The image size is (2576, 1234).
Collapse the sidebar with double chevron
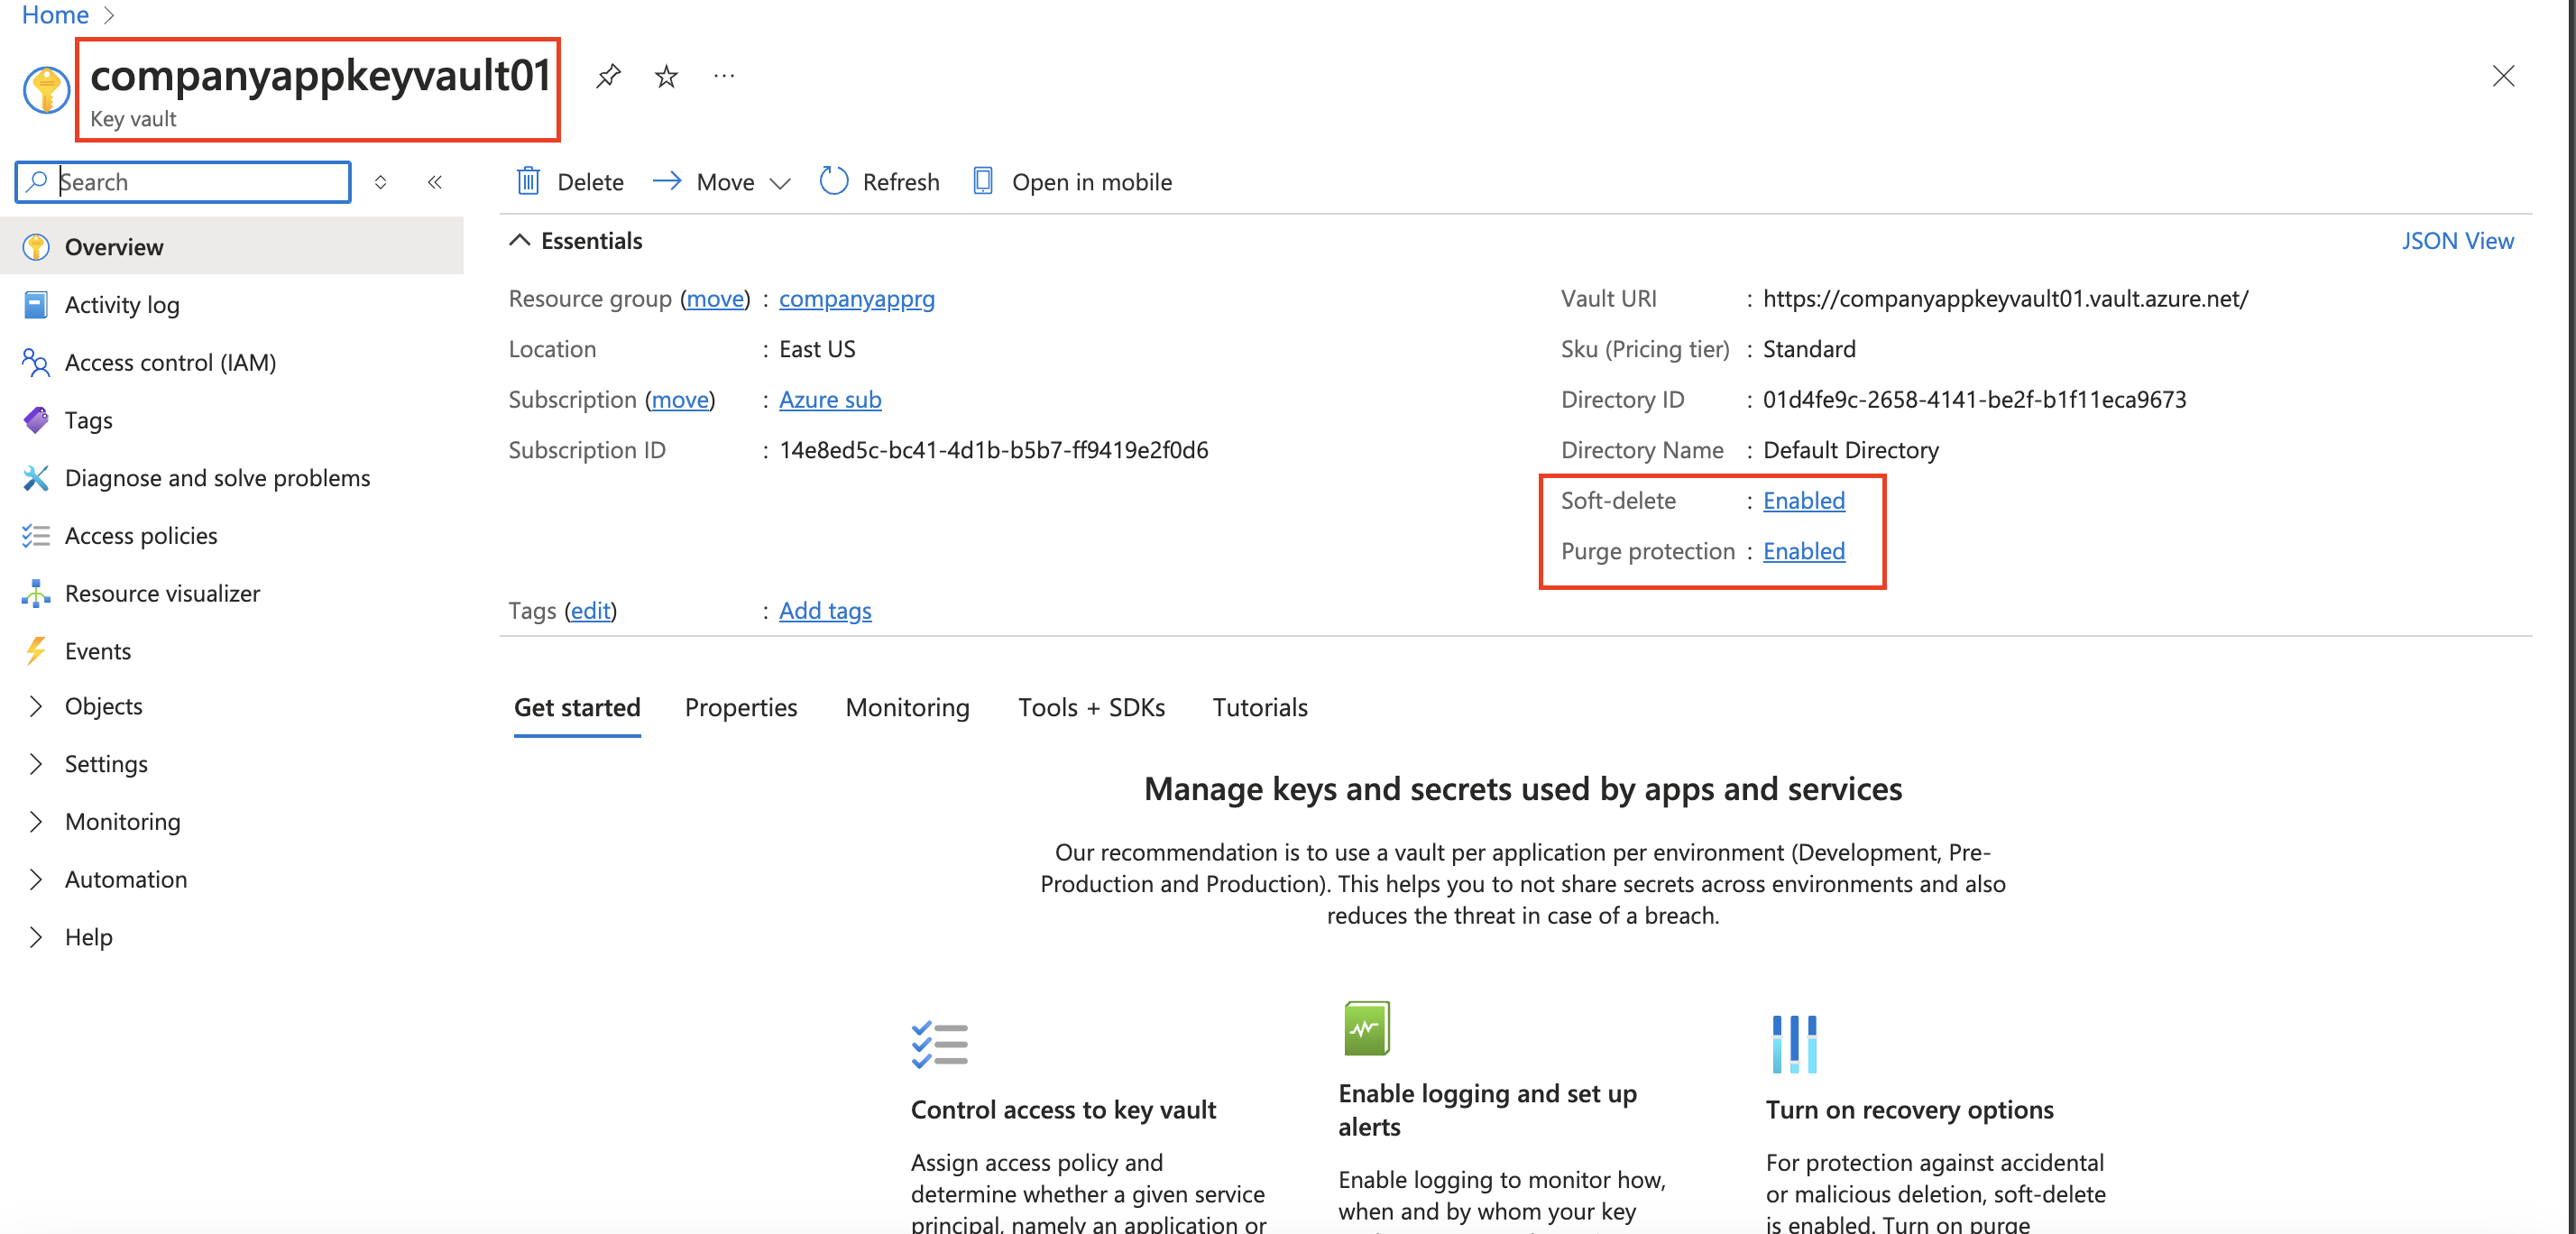click(435, 181)
